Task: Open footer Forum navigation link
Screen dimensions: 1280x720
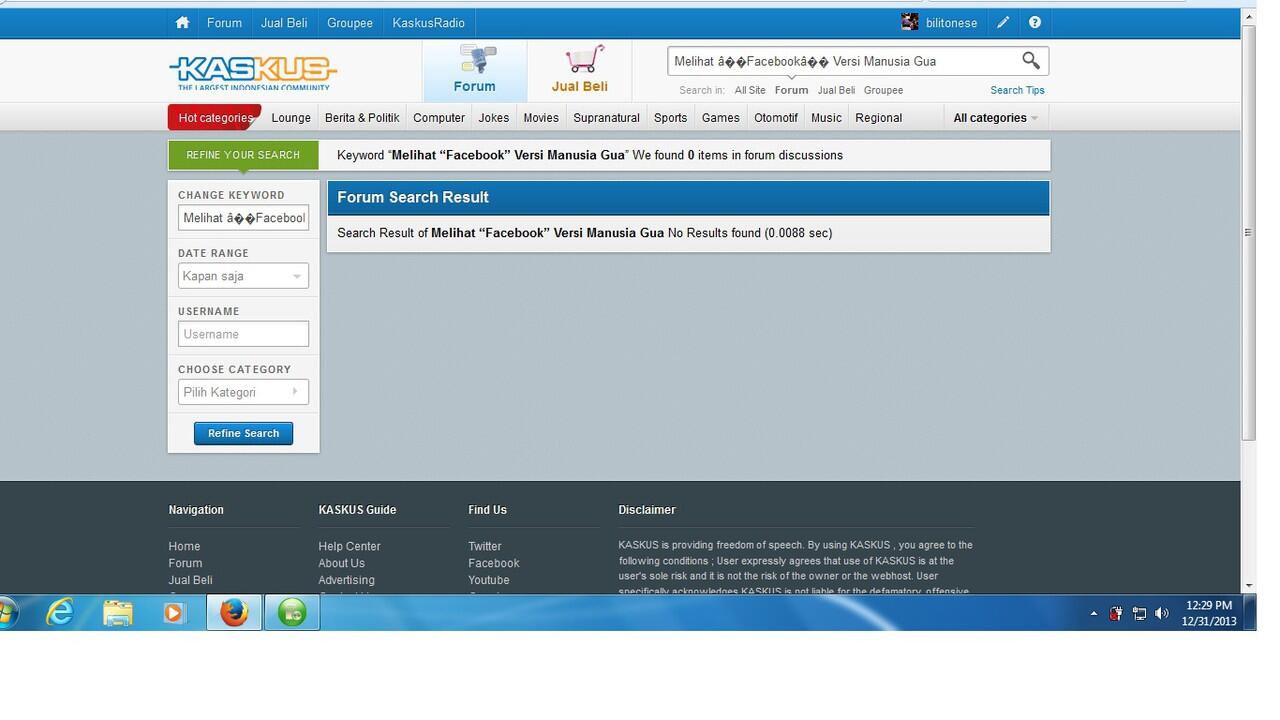Action: [185, 563]
